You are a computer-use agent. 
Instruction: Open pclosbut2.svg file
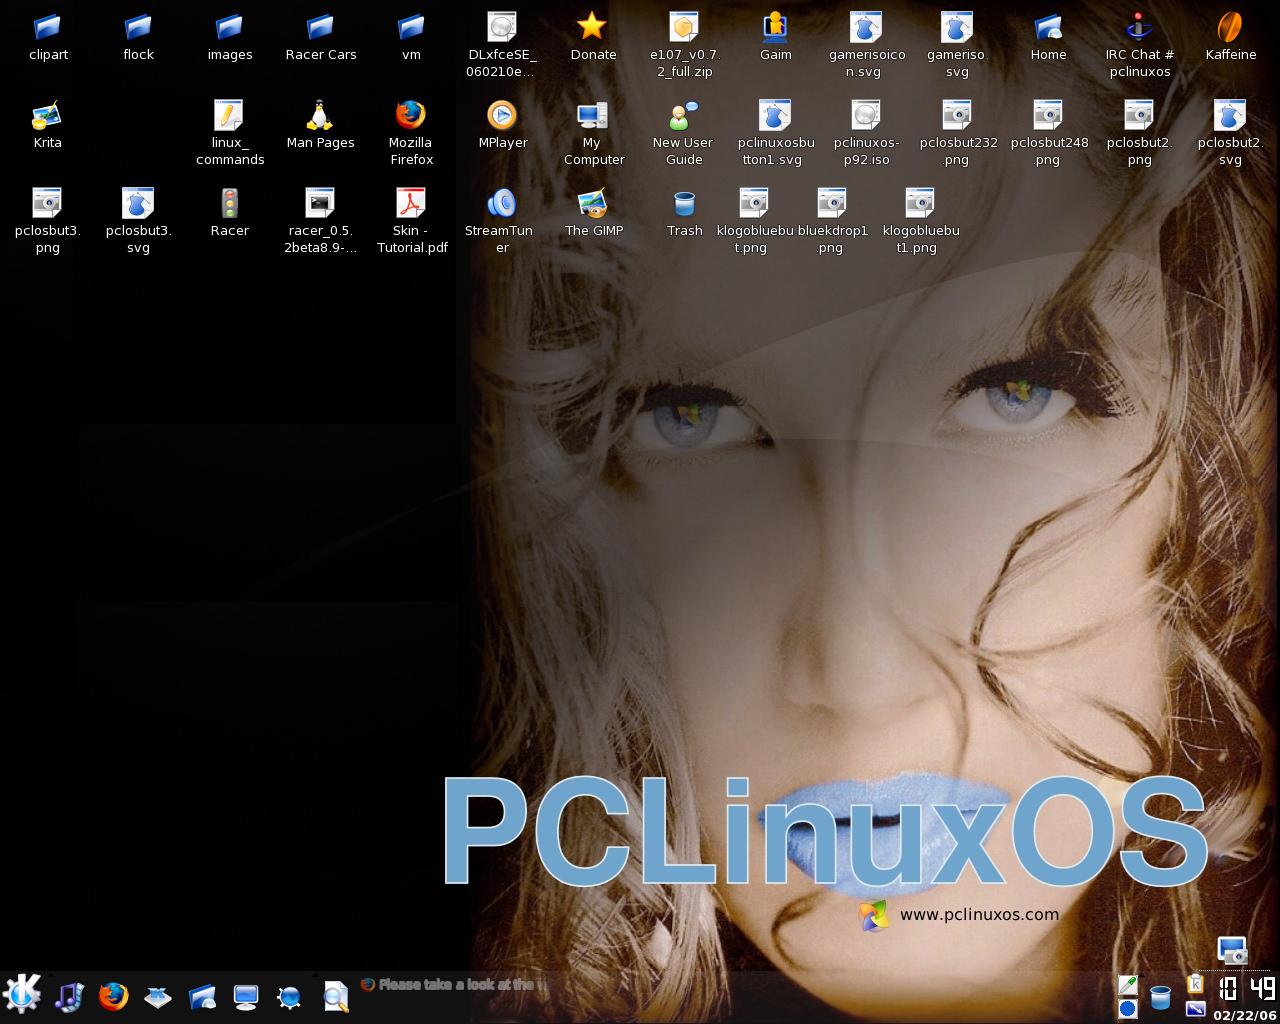point(1230,116)
